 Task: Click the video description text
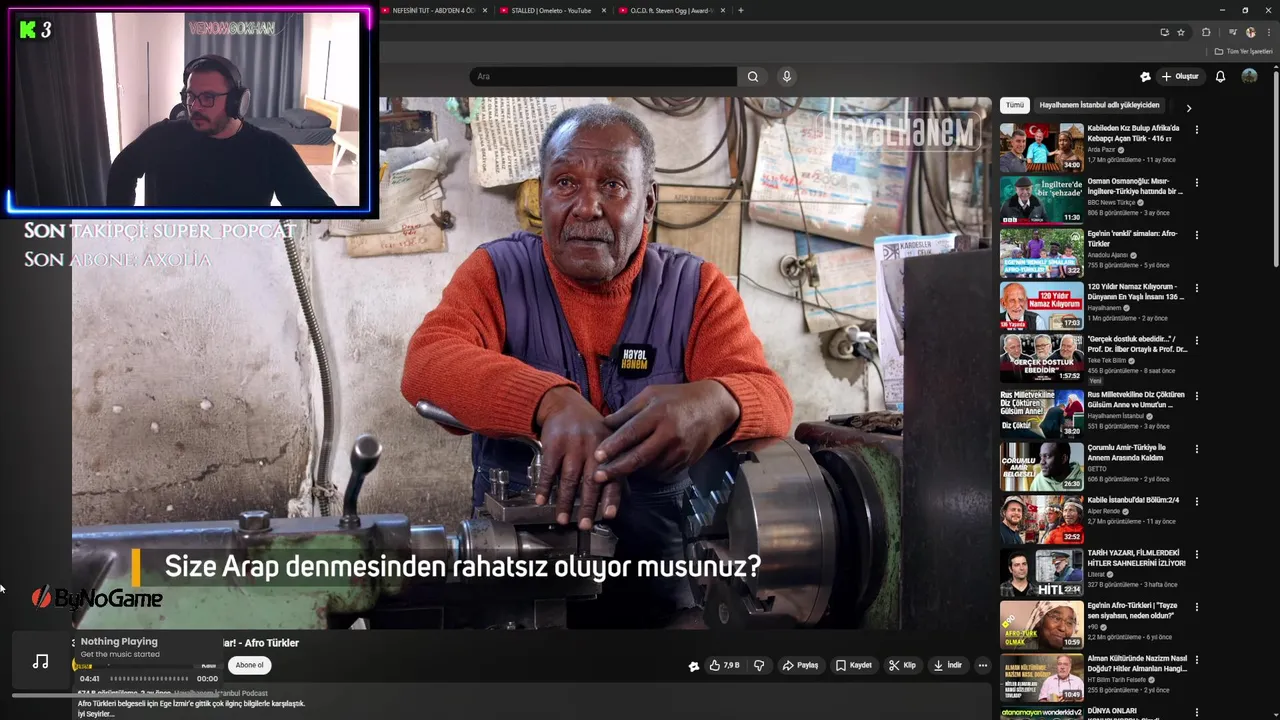(192, 708)
